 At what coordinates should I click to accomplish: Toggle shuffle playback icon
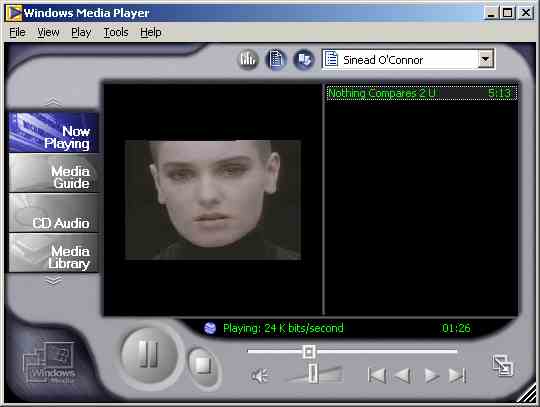pos(304,59)
